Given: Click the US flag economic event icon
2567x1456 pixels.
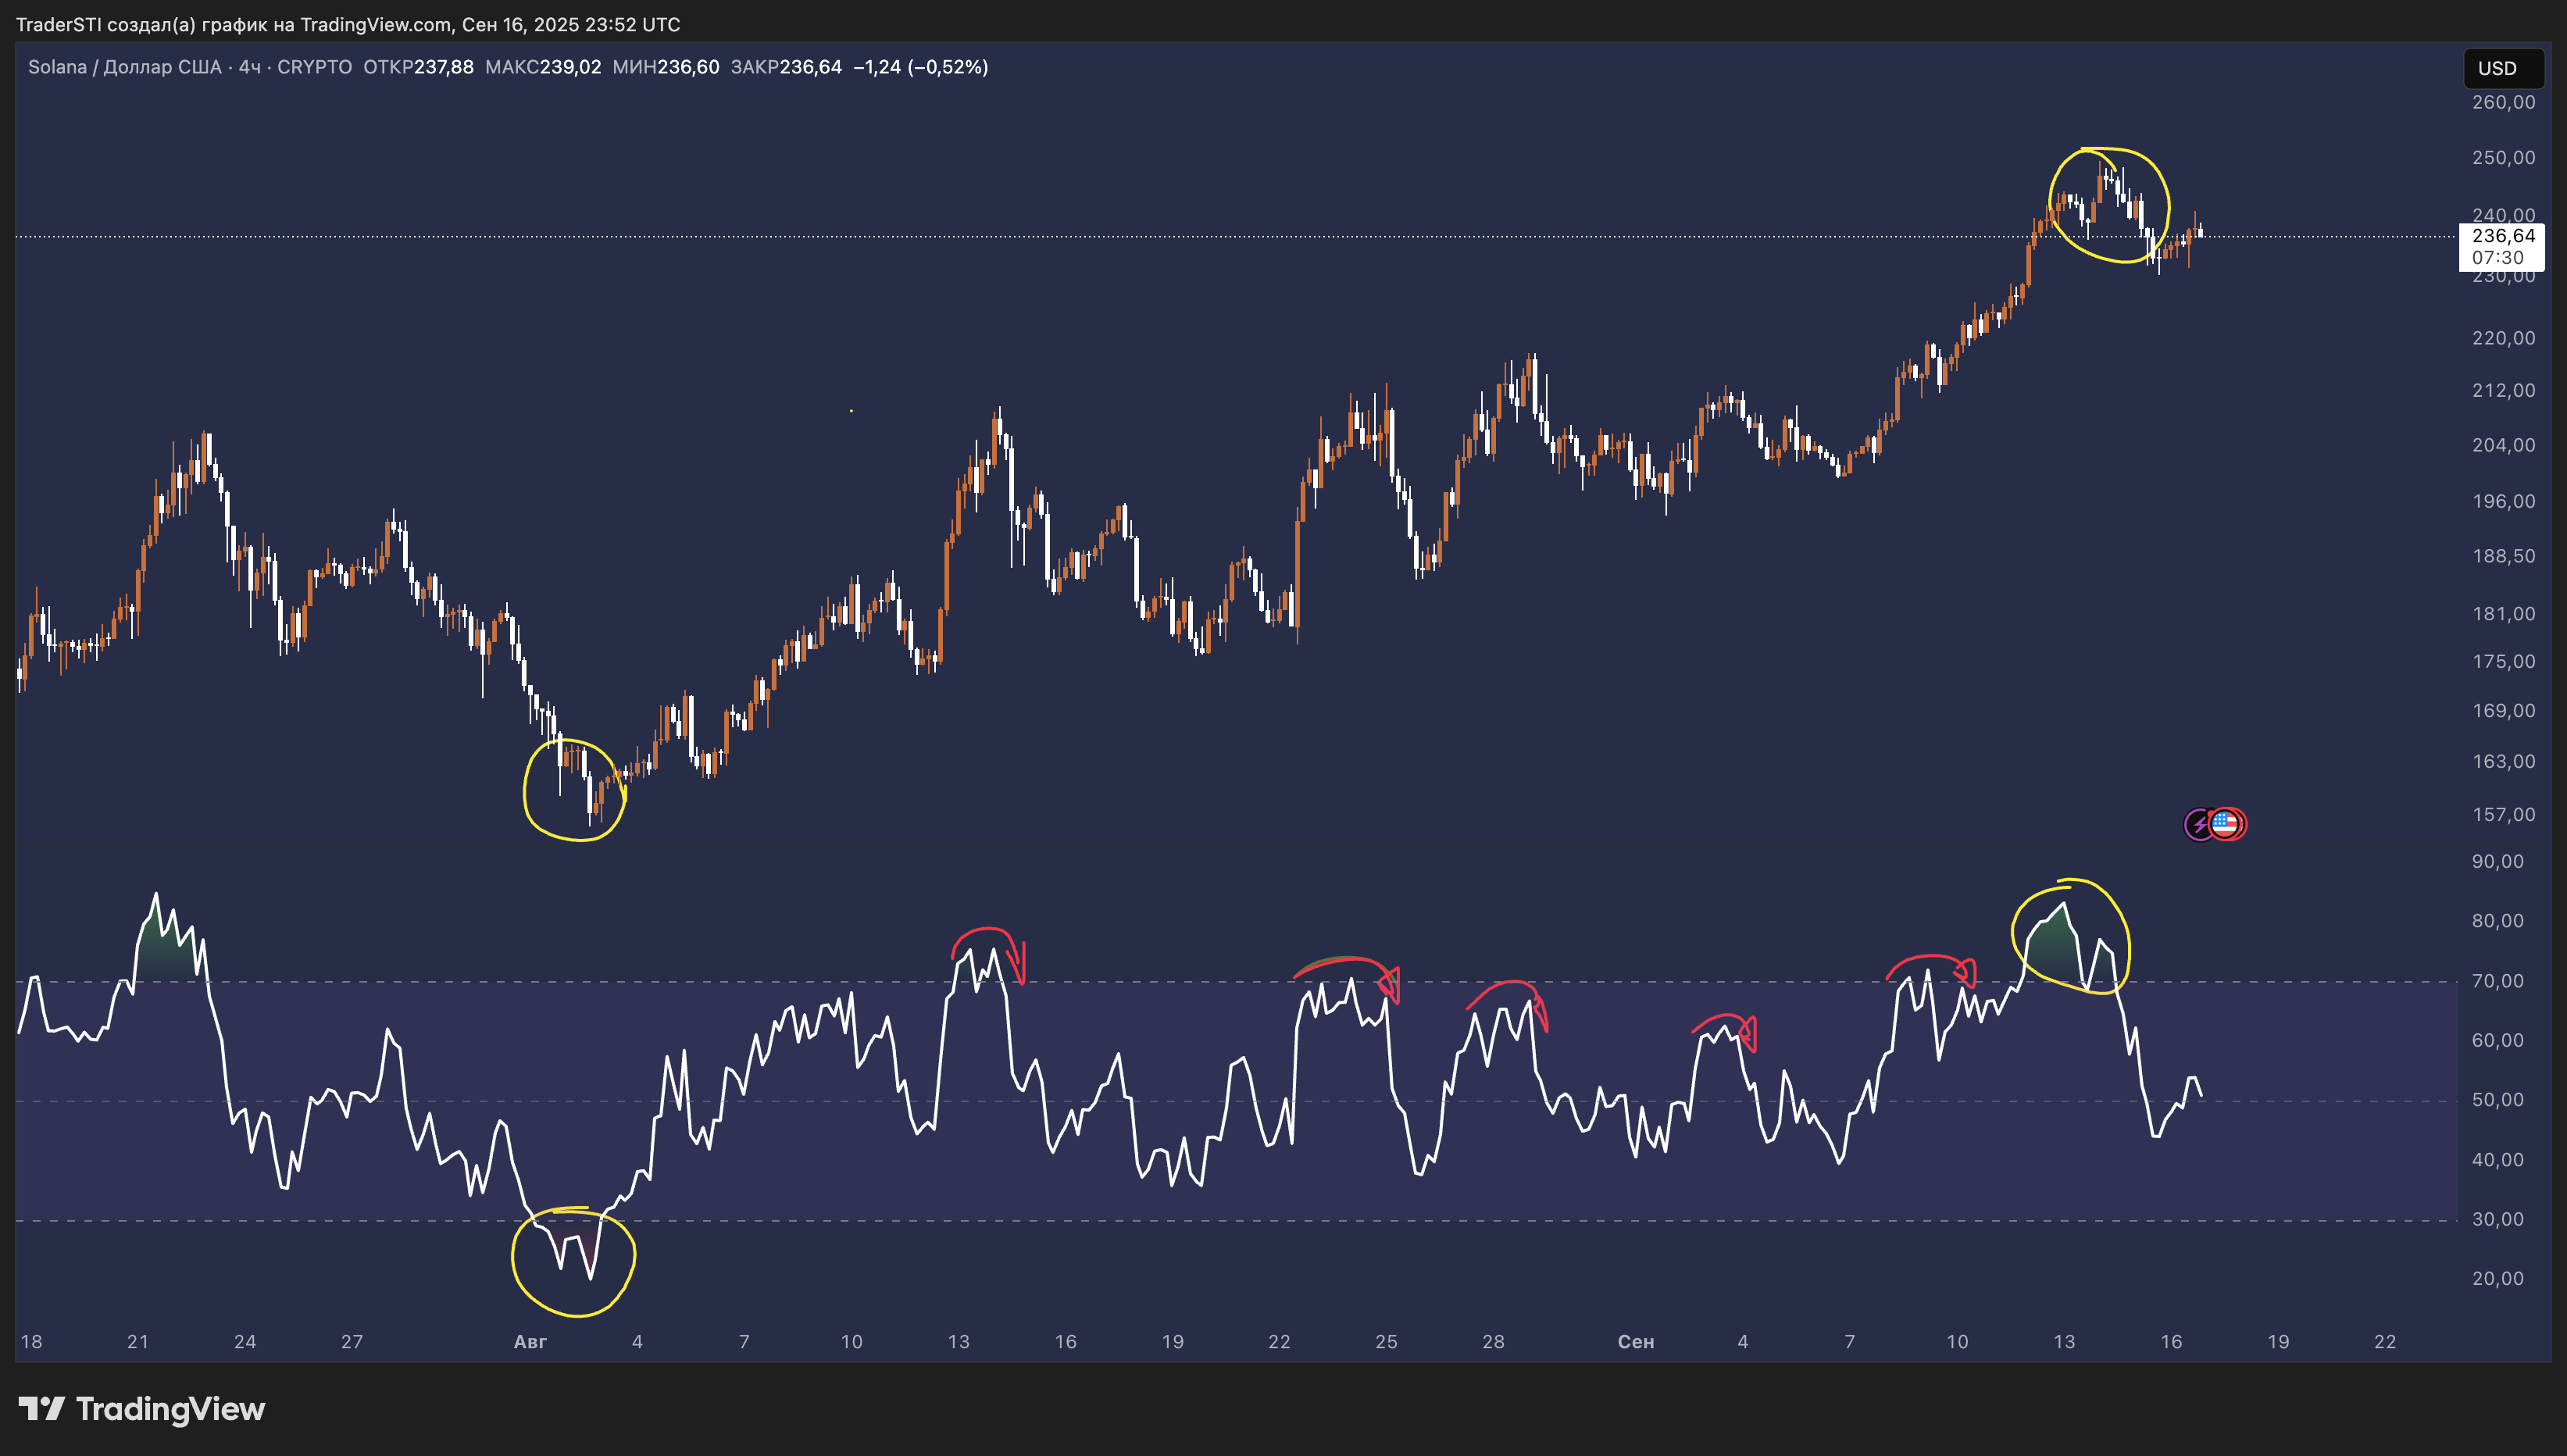Looking at the screenshot, I should (x=2225, y=823).
